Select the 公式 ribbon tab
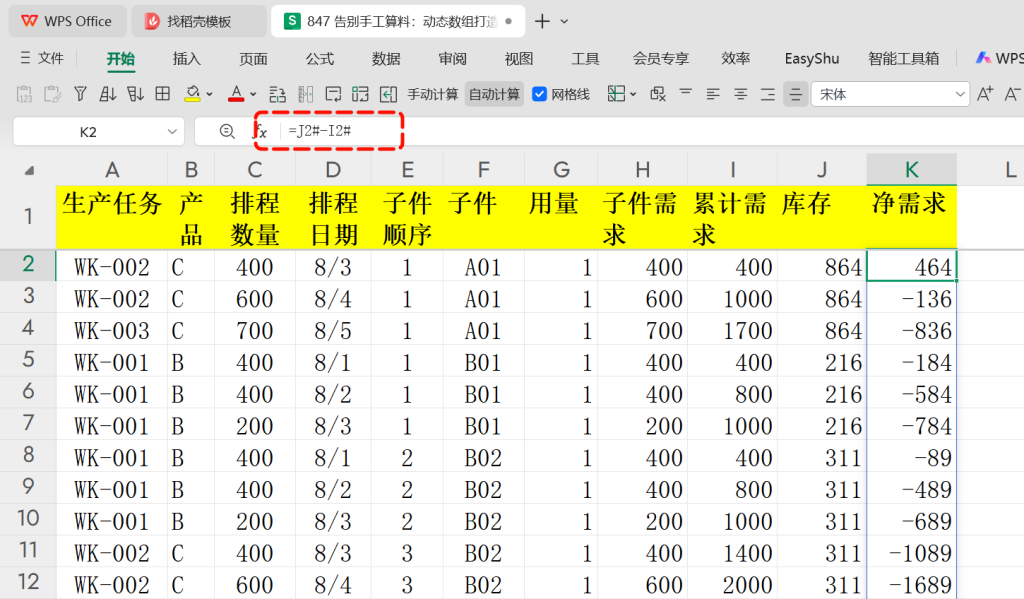This screenshot has height=599, width=1024. [x=320, y=59]
